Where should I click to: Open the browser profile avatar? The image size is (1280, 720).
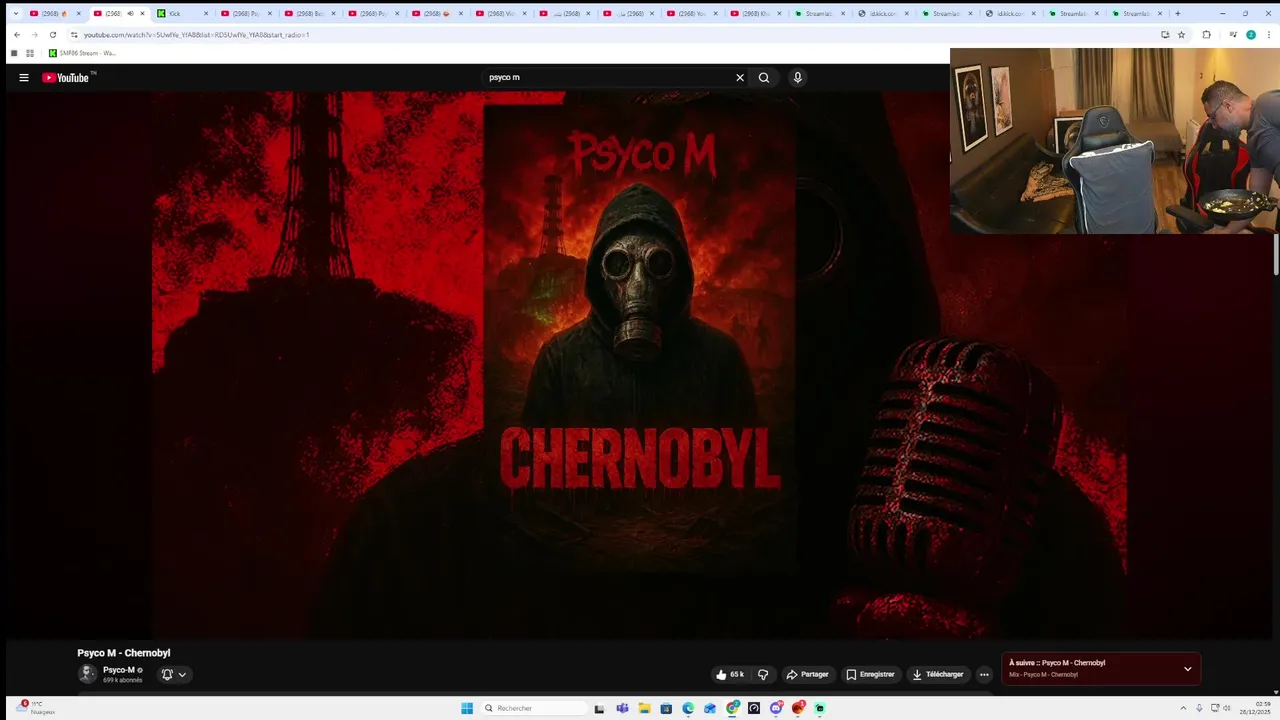pyautogui.click(x=1251, y=34)
